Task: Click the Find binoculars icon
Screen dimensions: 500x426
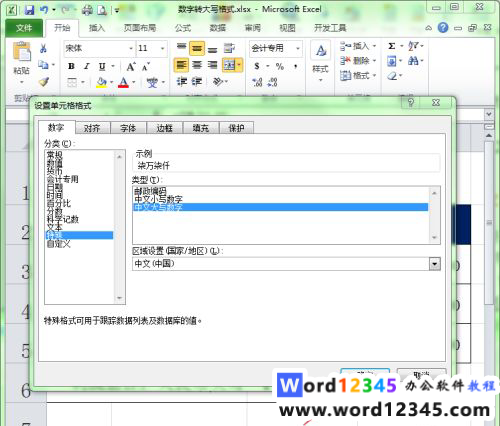Action: pyautogui.click(x=413, y=61)
